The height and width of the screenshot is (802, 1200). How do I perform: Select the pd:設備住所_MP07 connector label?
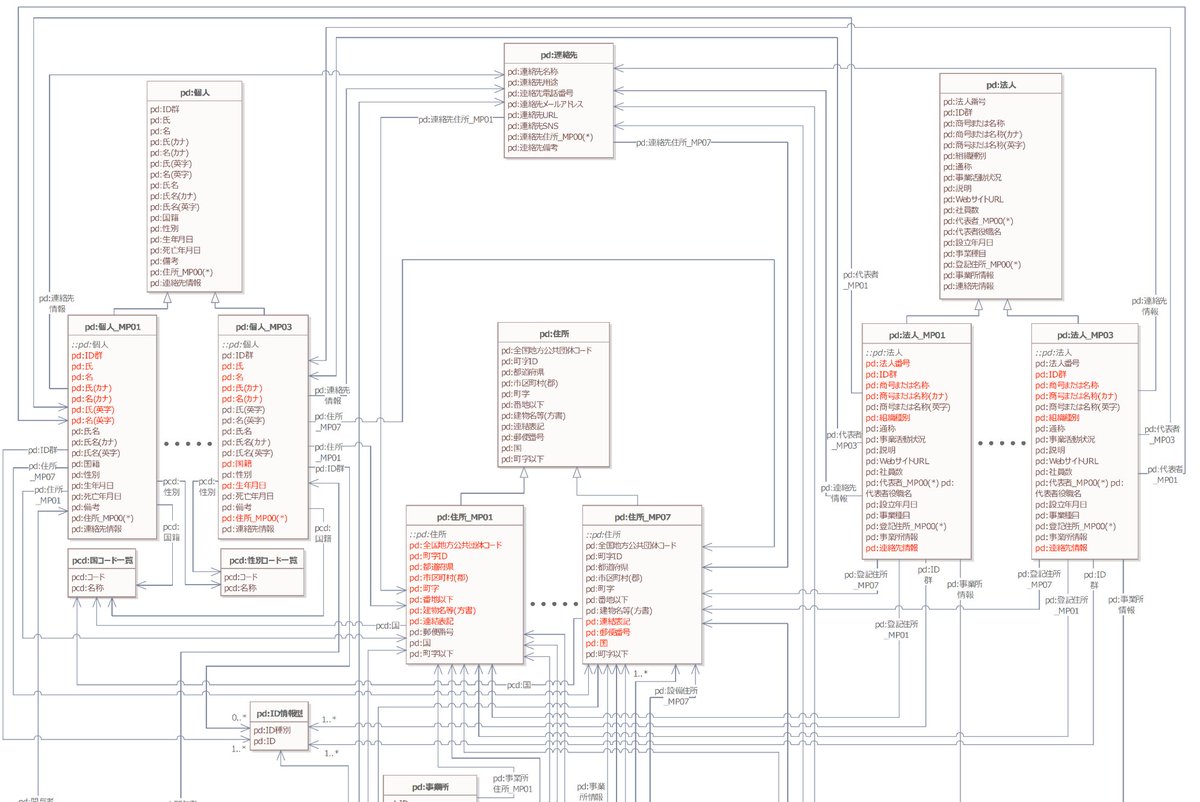click(677, 695)
